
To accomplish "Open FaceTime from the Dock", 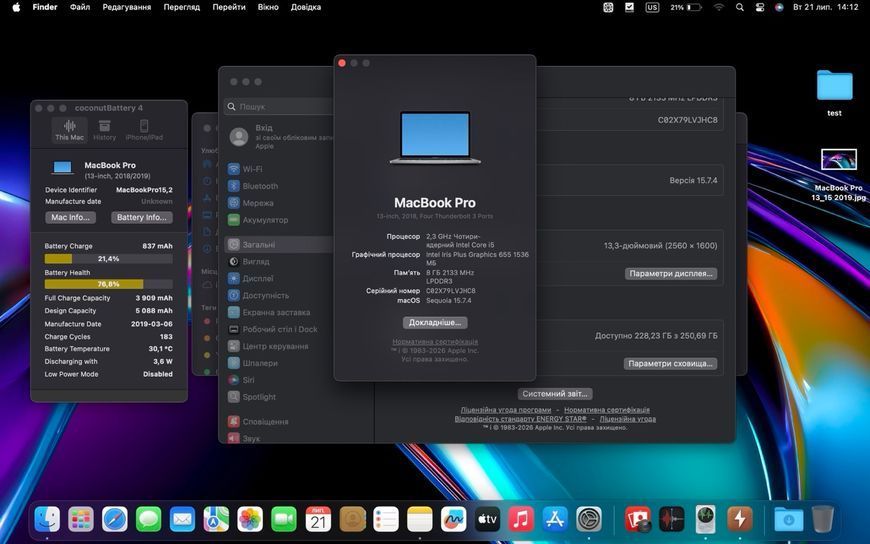I will [x=284, y=520].
